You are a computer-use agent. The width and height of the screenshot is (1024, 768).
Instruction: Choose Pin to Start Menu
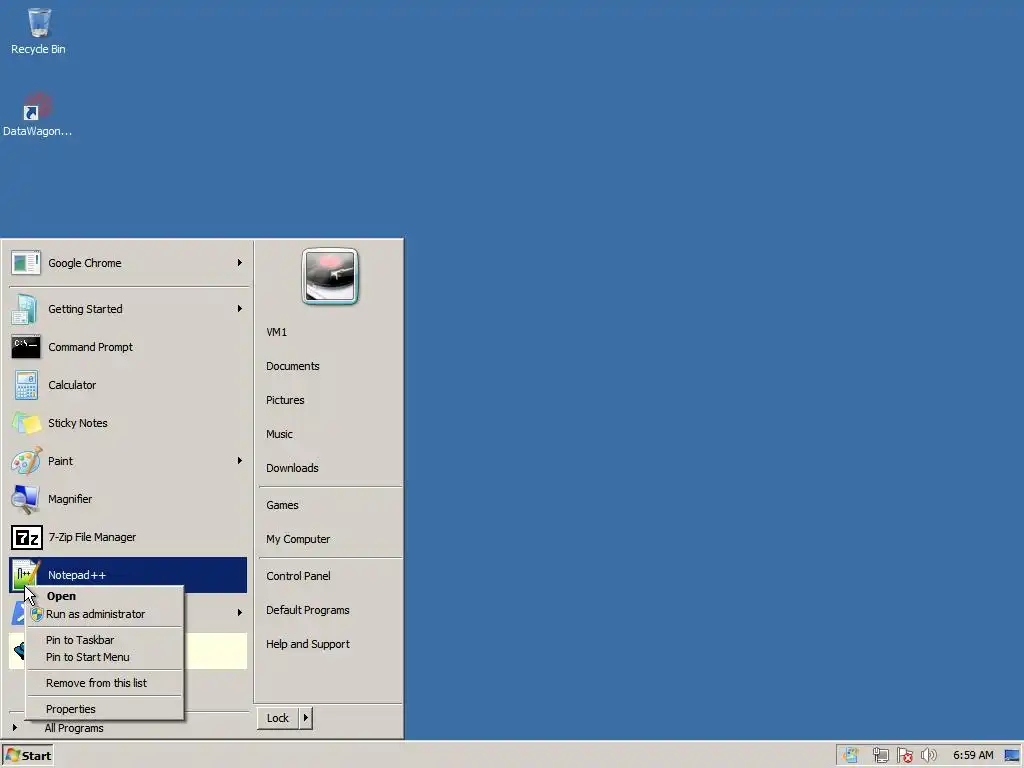104,658
